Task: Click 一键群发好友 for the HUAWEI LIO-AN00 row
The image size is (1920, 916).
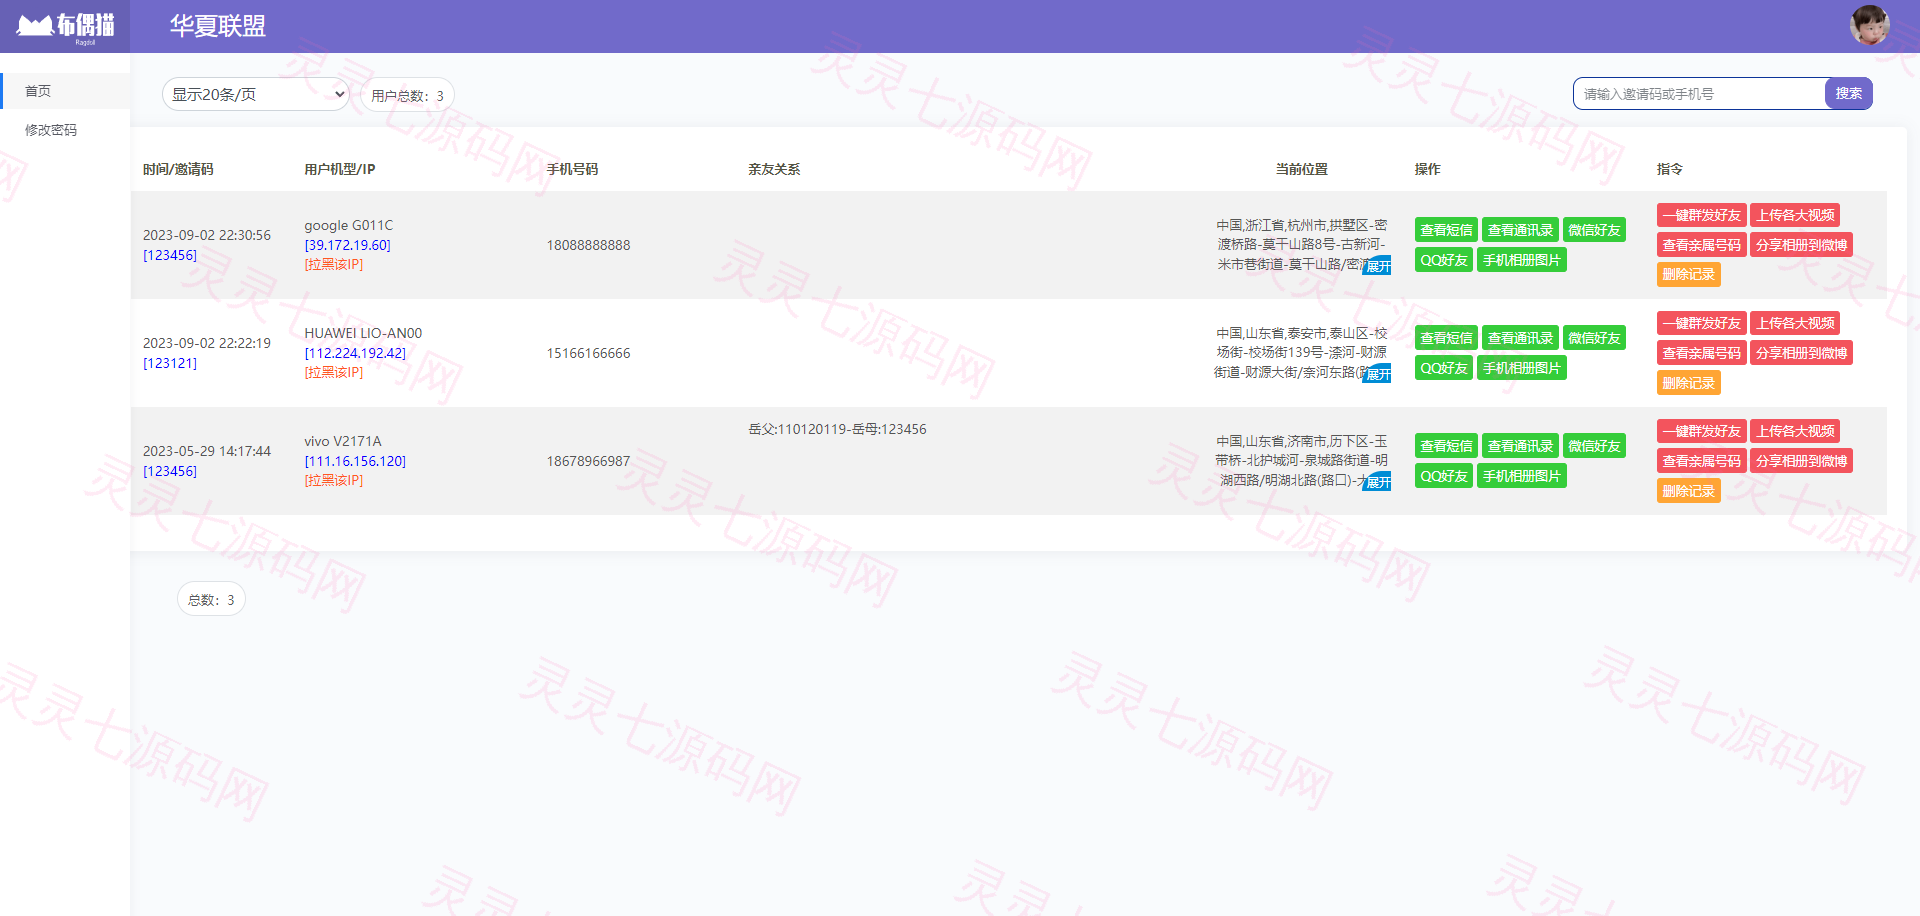Action: coord(1702,323)
